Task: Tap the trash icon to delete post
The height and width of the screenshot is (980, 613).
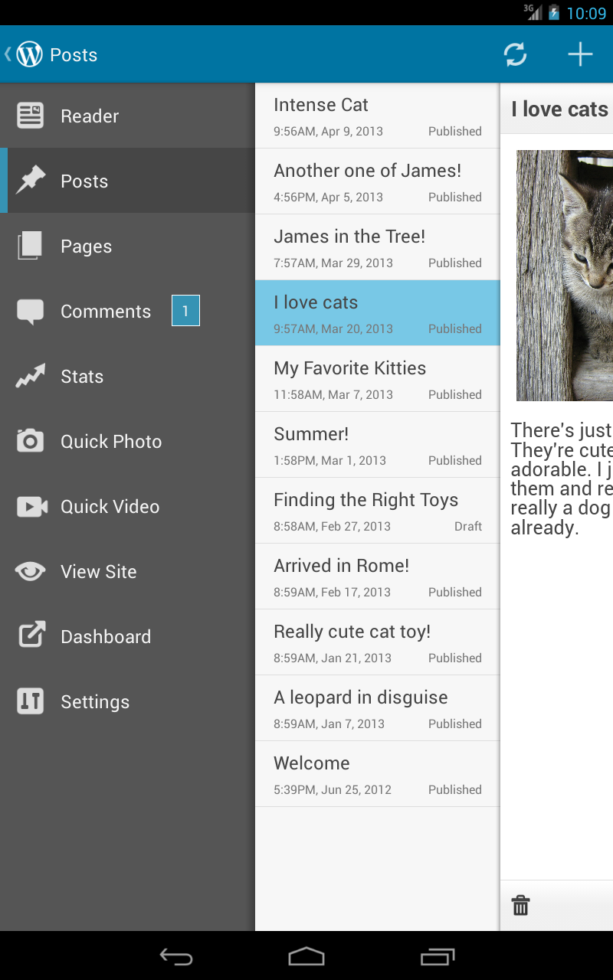Action: click(520, 906)
